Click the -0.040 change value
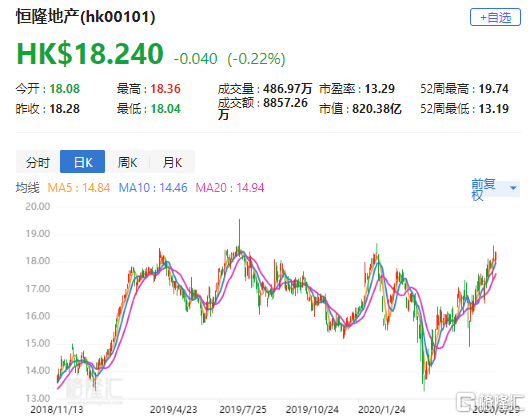The image size is (531, 419). 195,59
